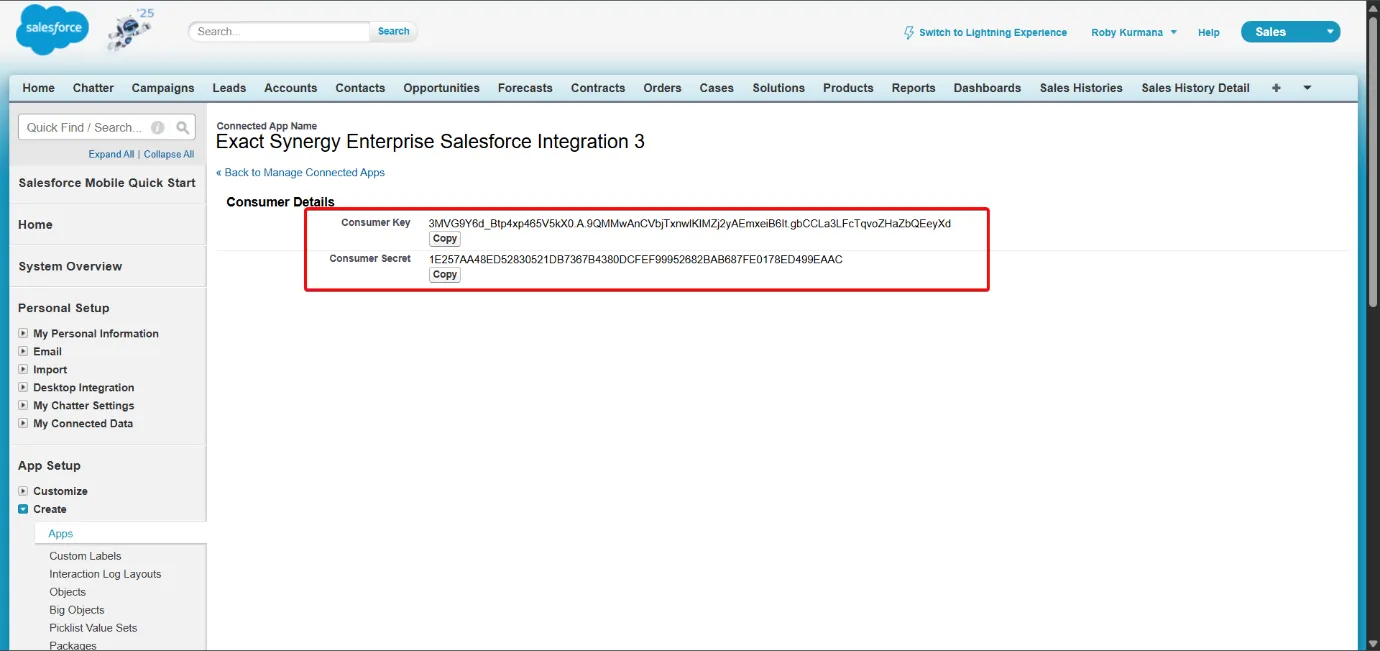Open the Sales app menu dropdown
The width and height of the screenshot is (1380, 651).
(1290, 32)
